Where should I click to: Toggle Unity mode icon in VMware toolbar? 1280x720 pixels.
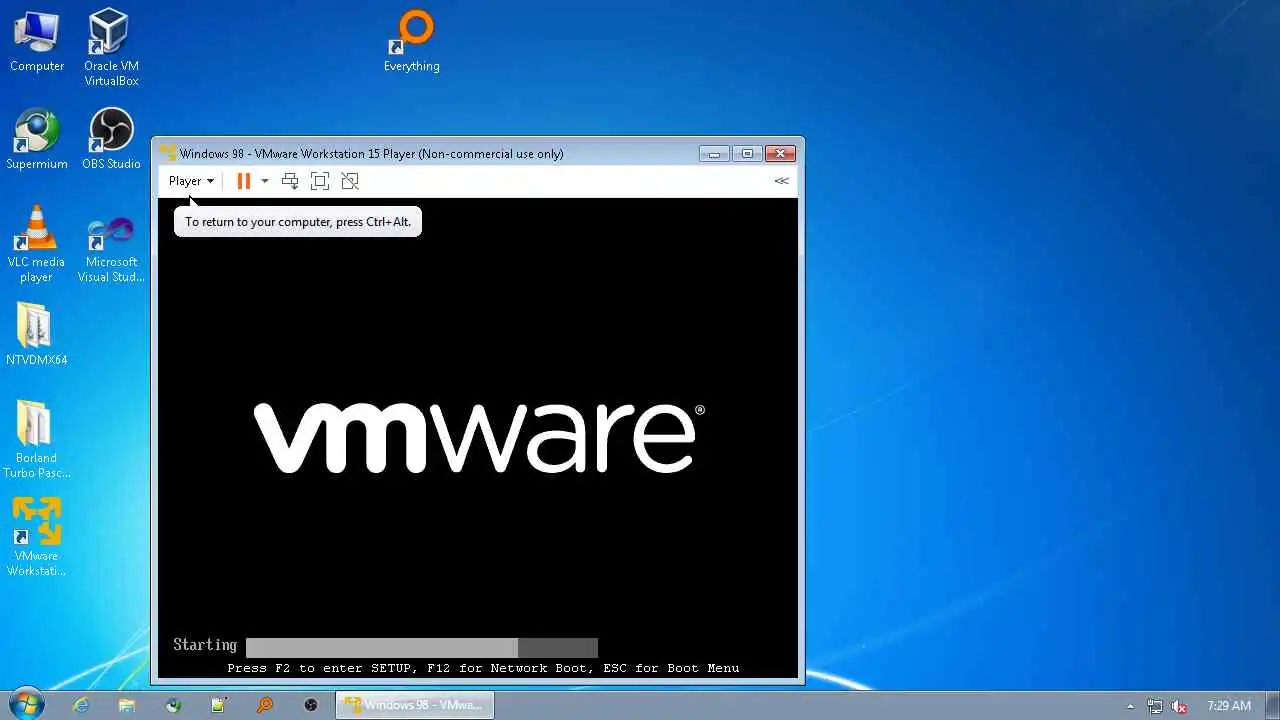tap(350, 181)
